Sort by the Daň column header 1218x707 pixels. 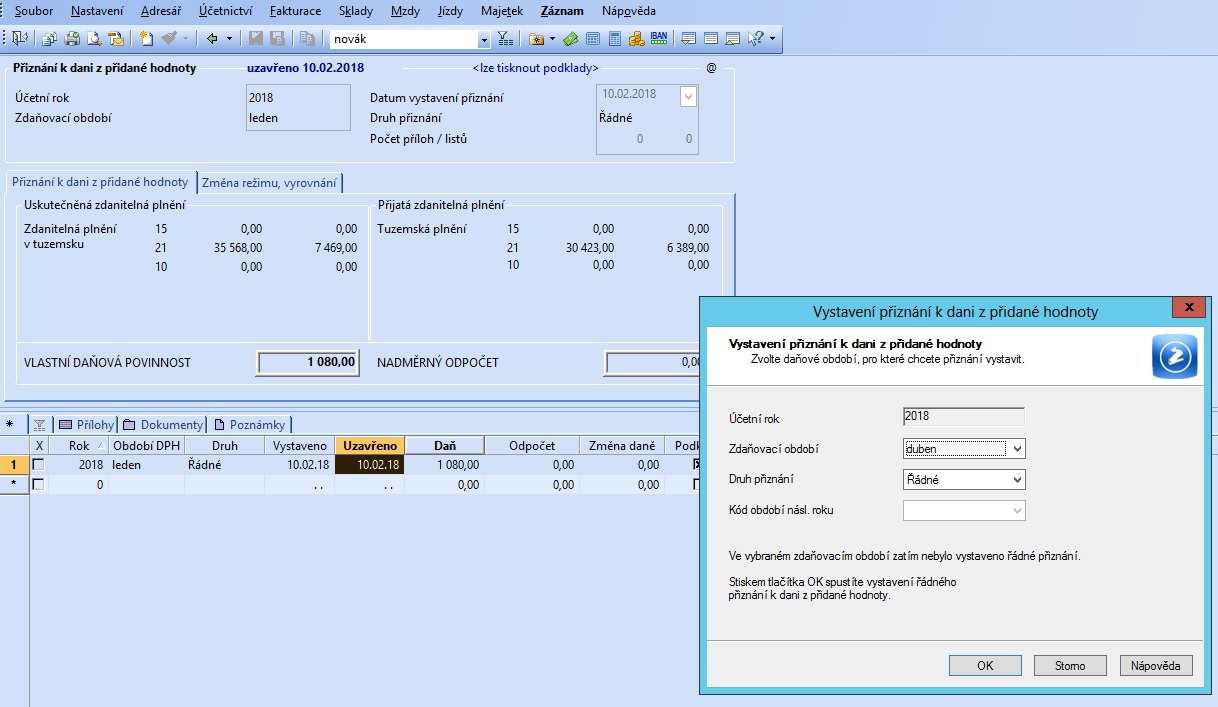click(x=444, y=446)
